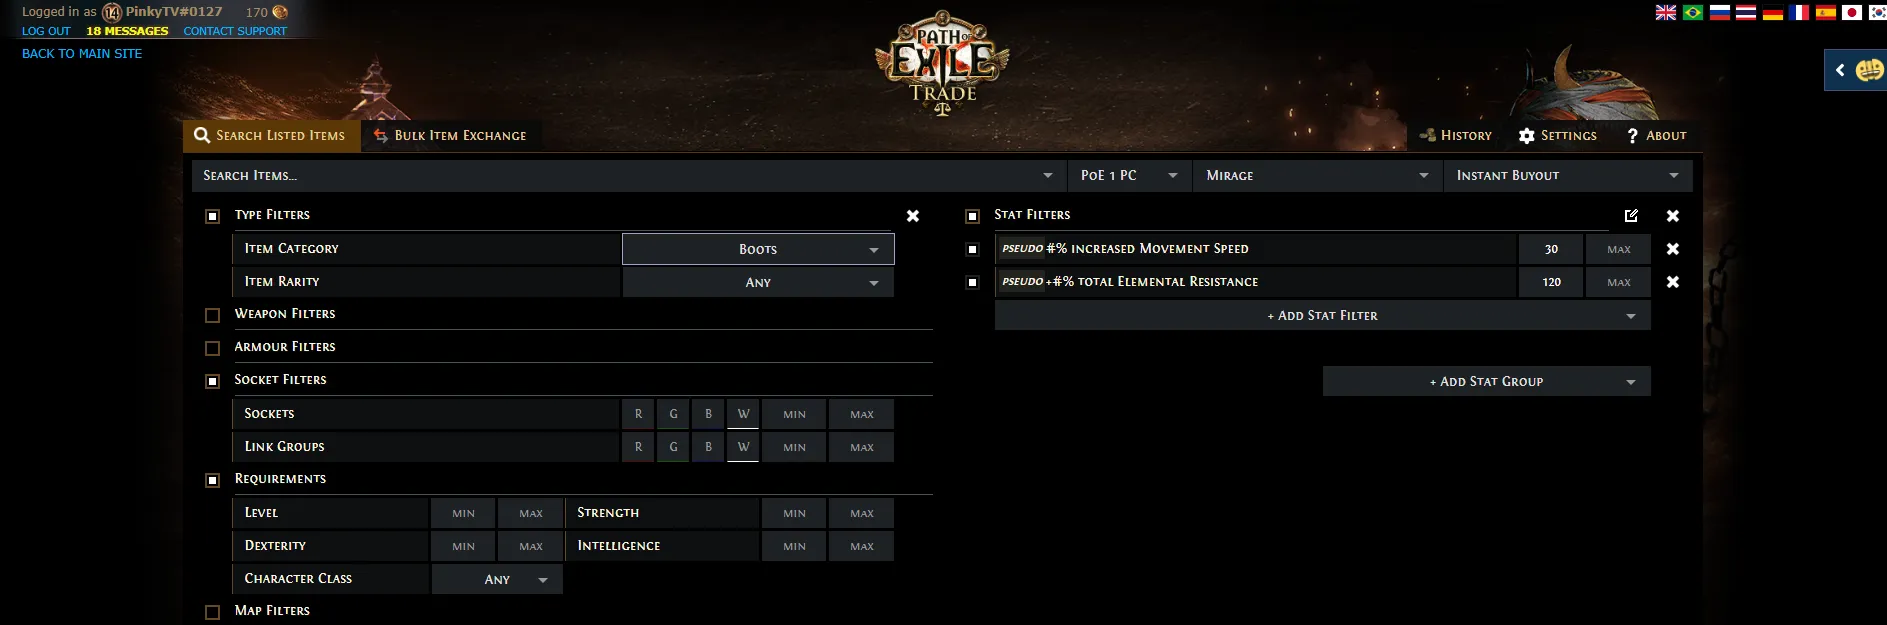
Task: Choose the French flag language option
Action: pyautogui.click(x=1799, y=13)
